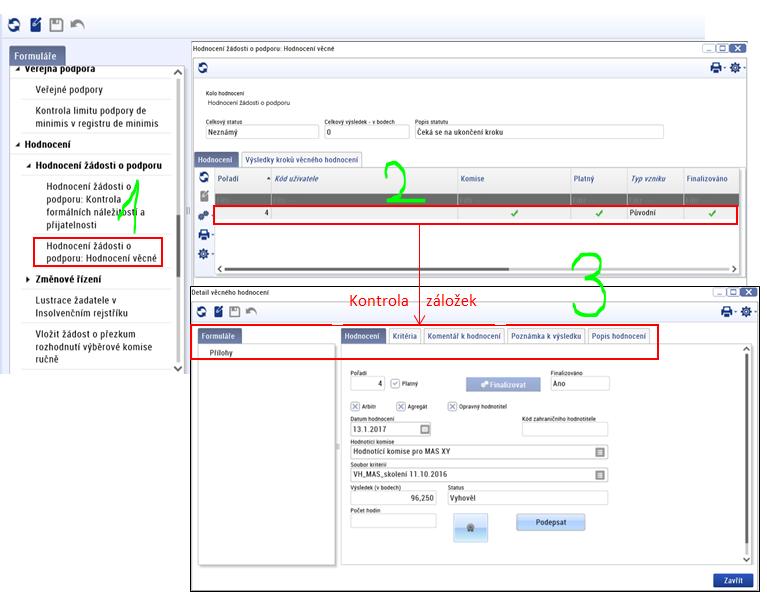Refresh the Hodnocení věcné window
This screenshot has height=596, width=767.
(203, 68)
